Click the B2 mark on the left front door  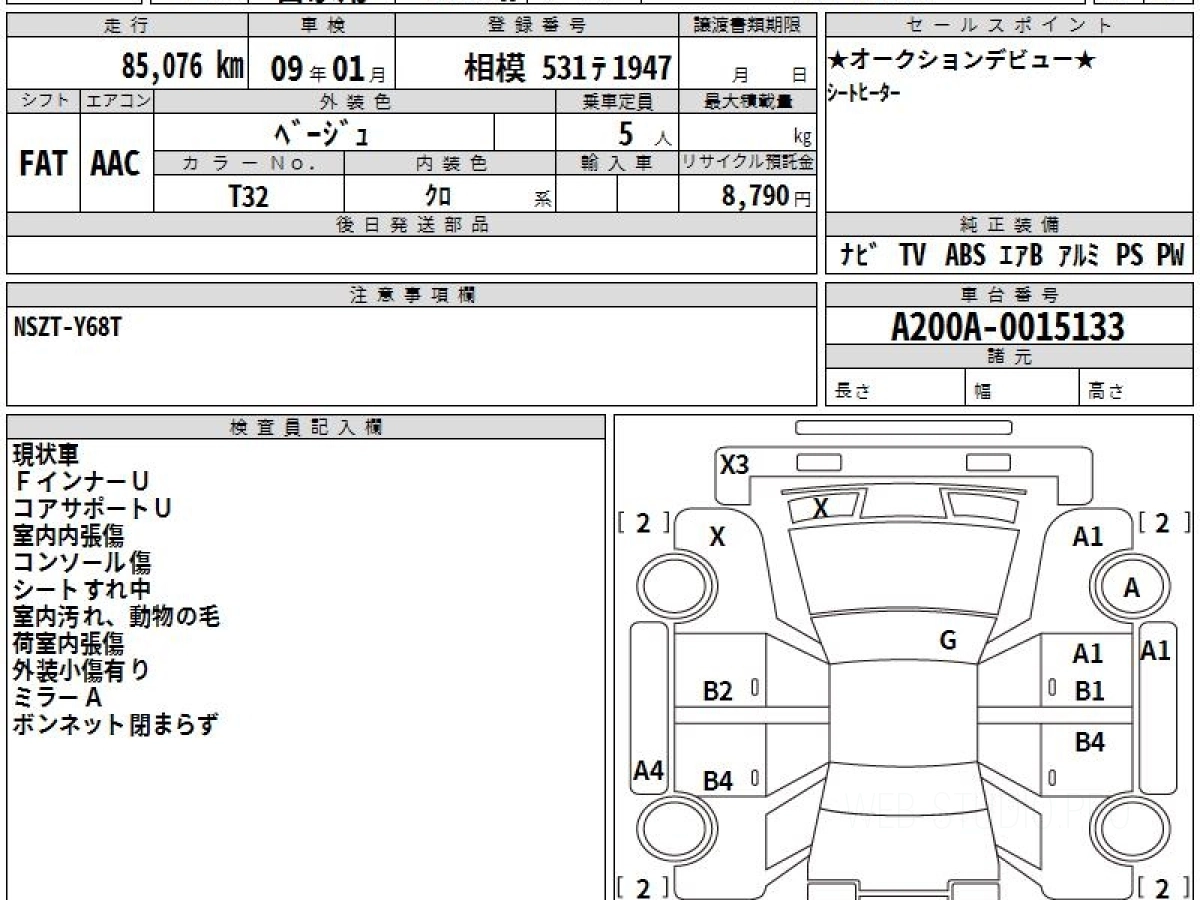716,690
